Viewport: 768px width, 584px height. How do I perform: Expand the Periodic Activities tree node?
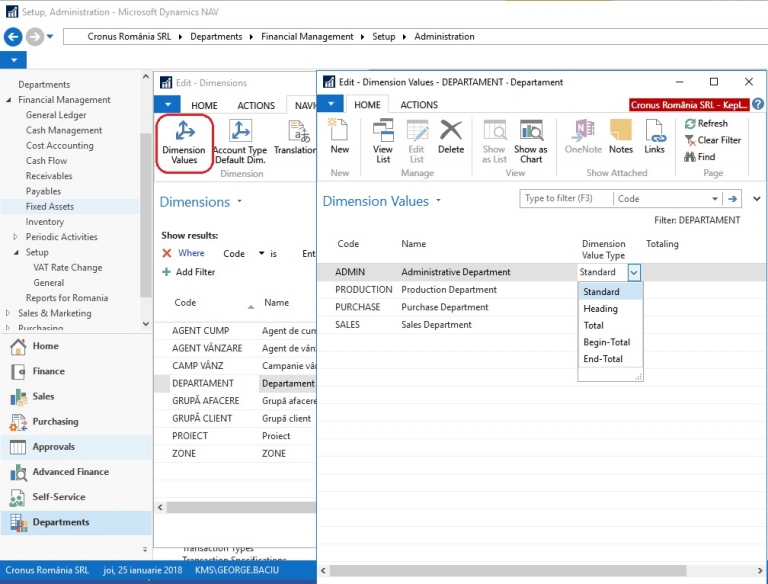pos(15,237)
